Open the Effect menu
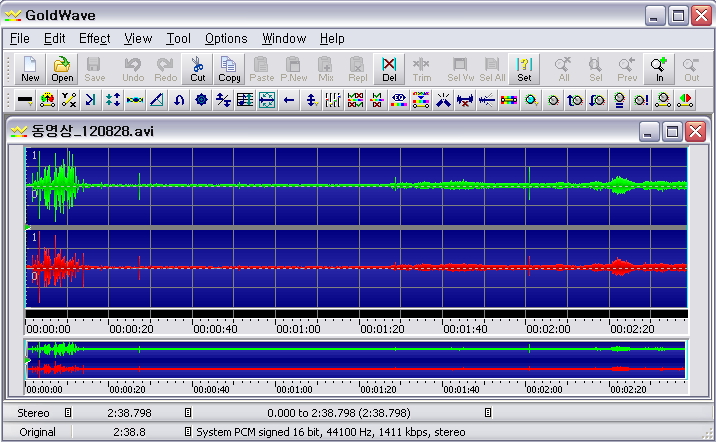Image resolution: width=716 pixels, height=442 pixels. pyautogui.click(x=95, y=39)
